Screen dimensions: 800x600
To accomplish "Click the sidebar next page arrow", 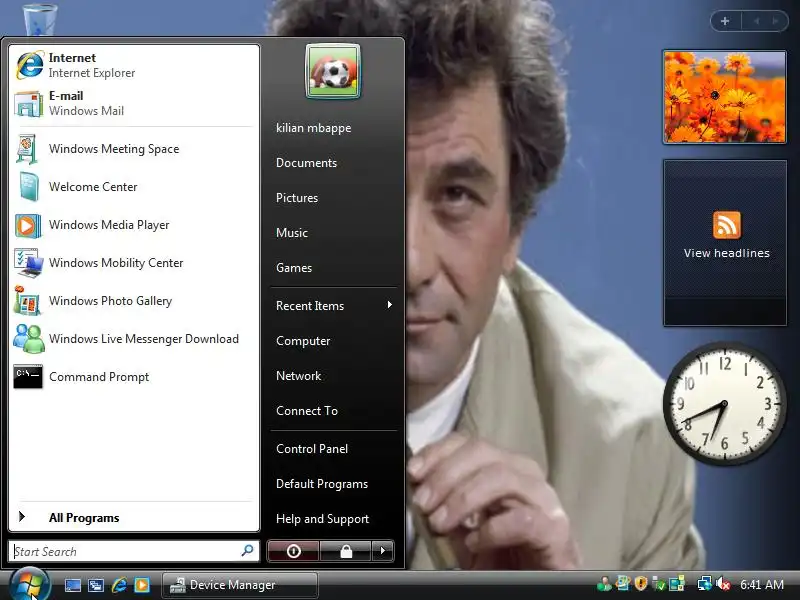I will 775,21.
